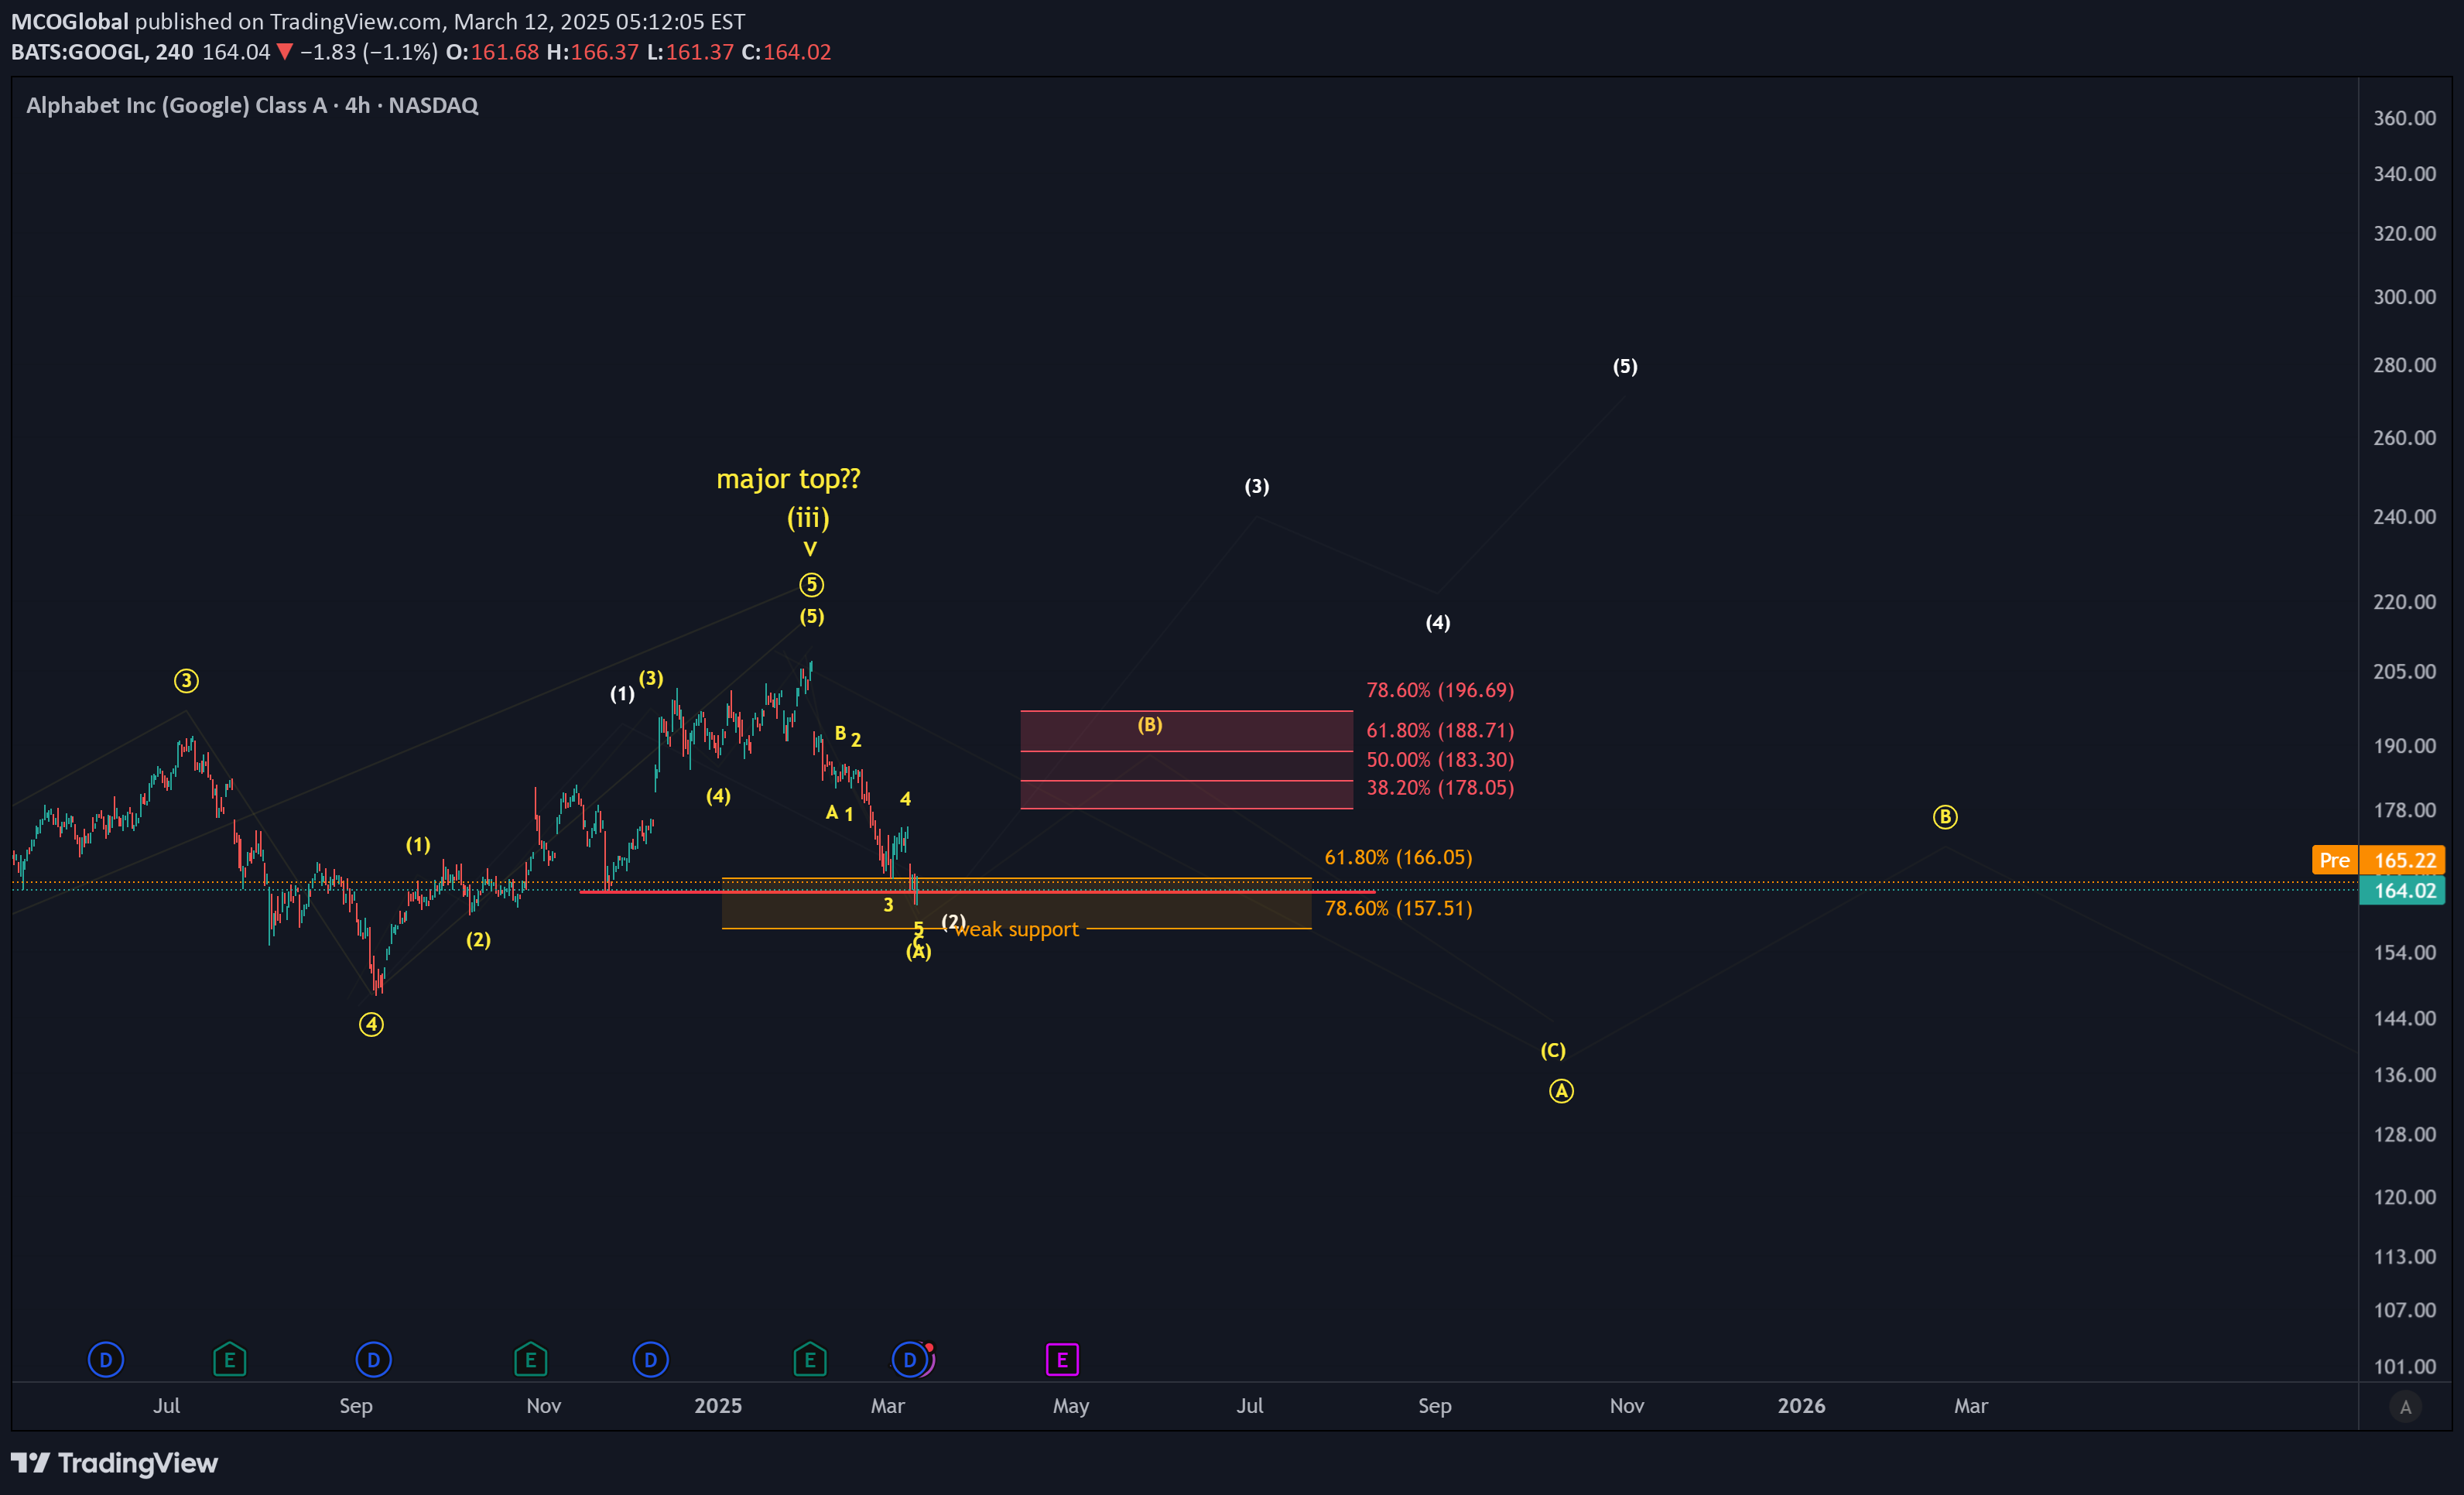Click the 205.00 price axis label

click(x=2404, y=671)
